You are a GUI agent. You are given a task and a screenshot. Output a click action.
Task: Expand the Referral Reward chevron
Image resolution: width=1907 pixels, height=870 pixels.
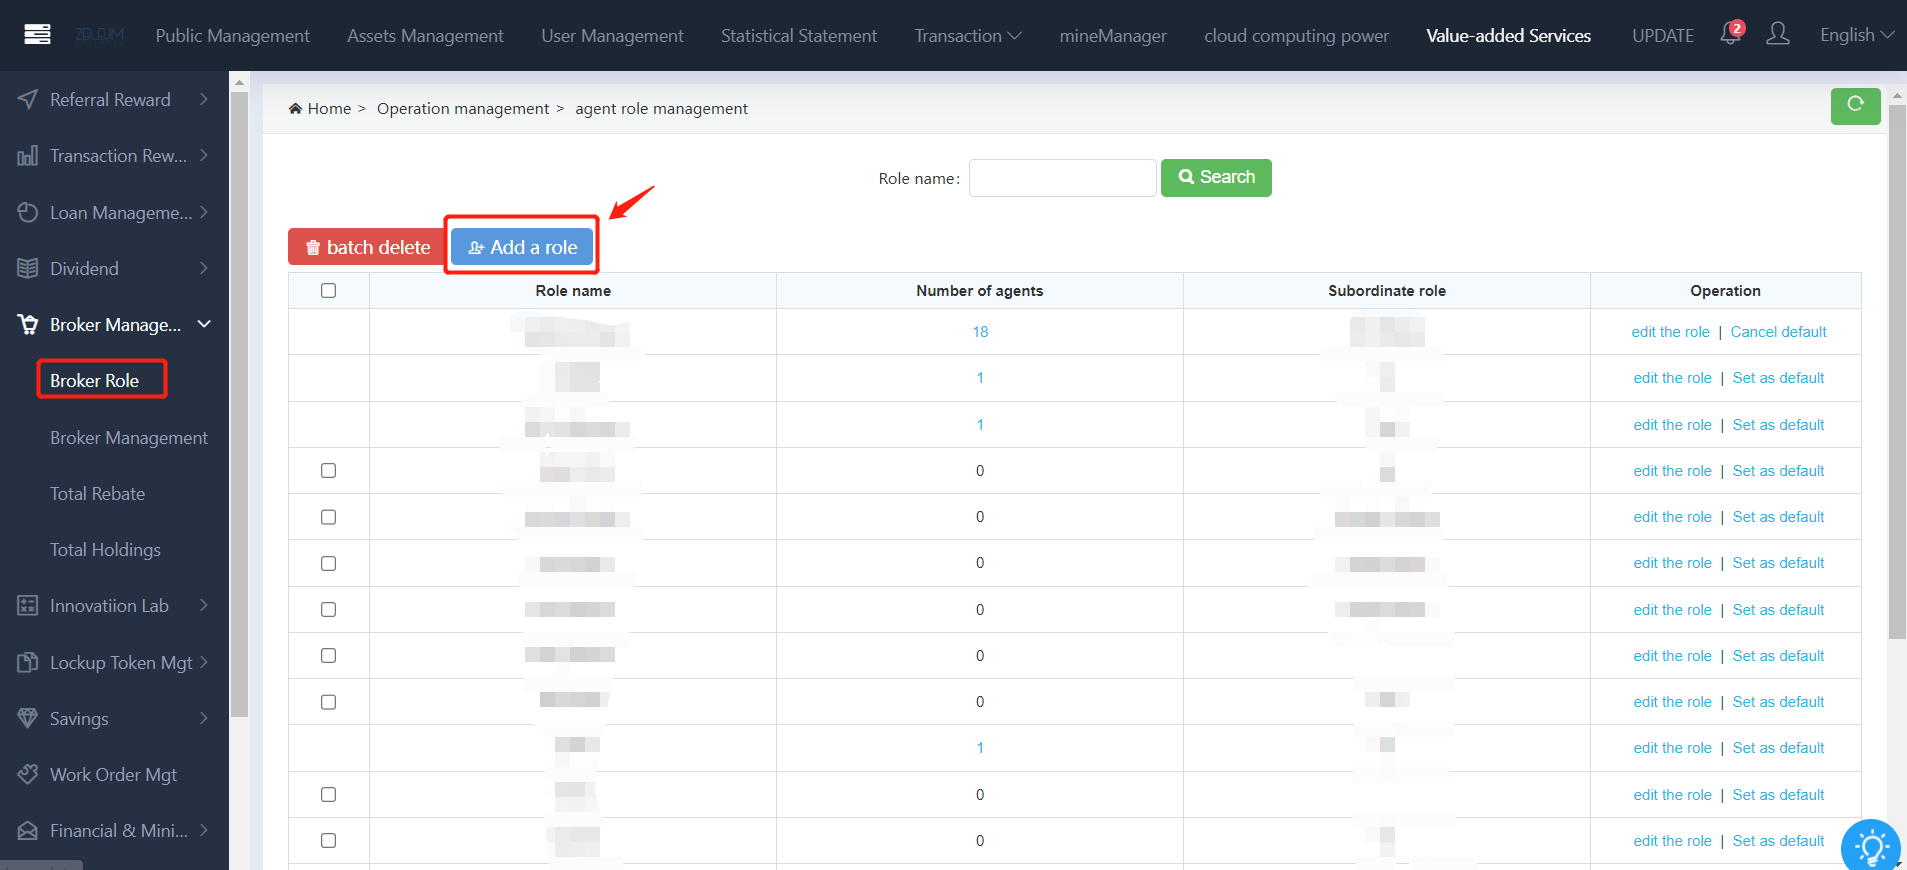click(204, 99)
